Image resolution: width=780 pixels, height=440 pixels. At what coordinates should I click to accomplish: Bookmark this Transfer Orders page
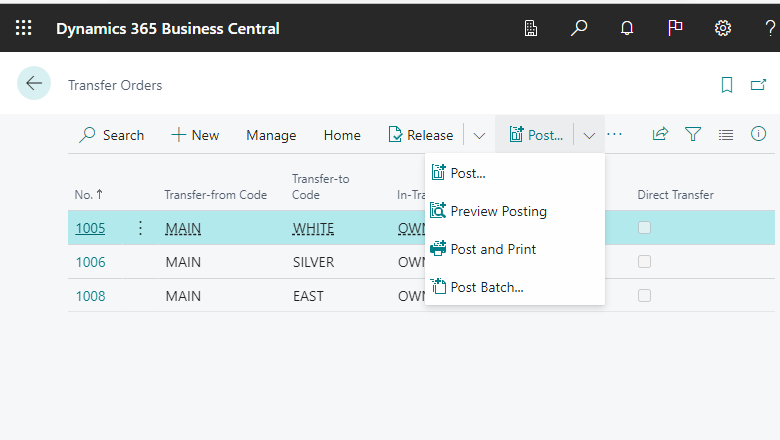[x=727, y=85]
